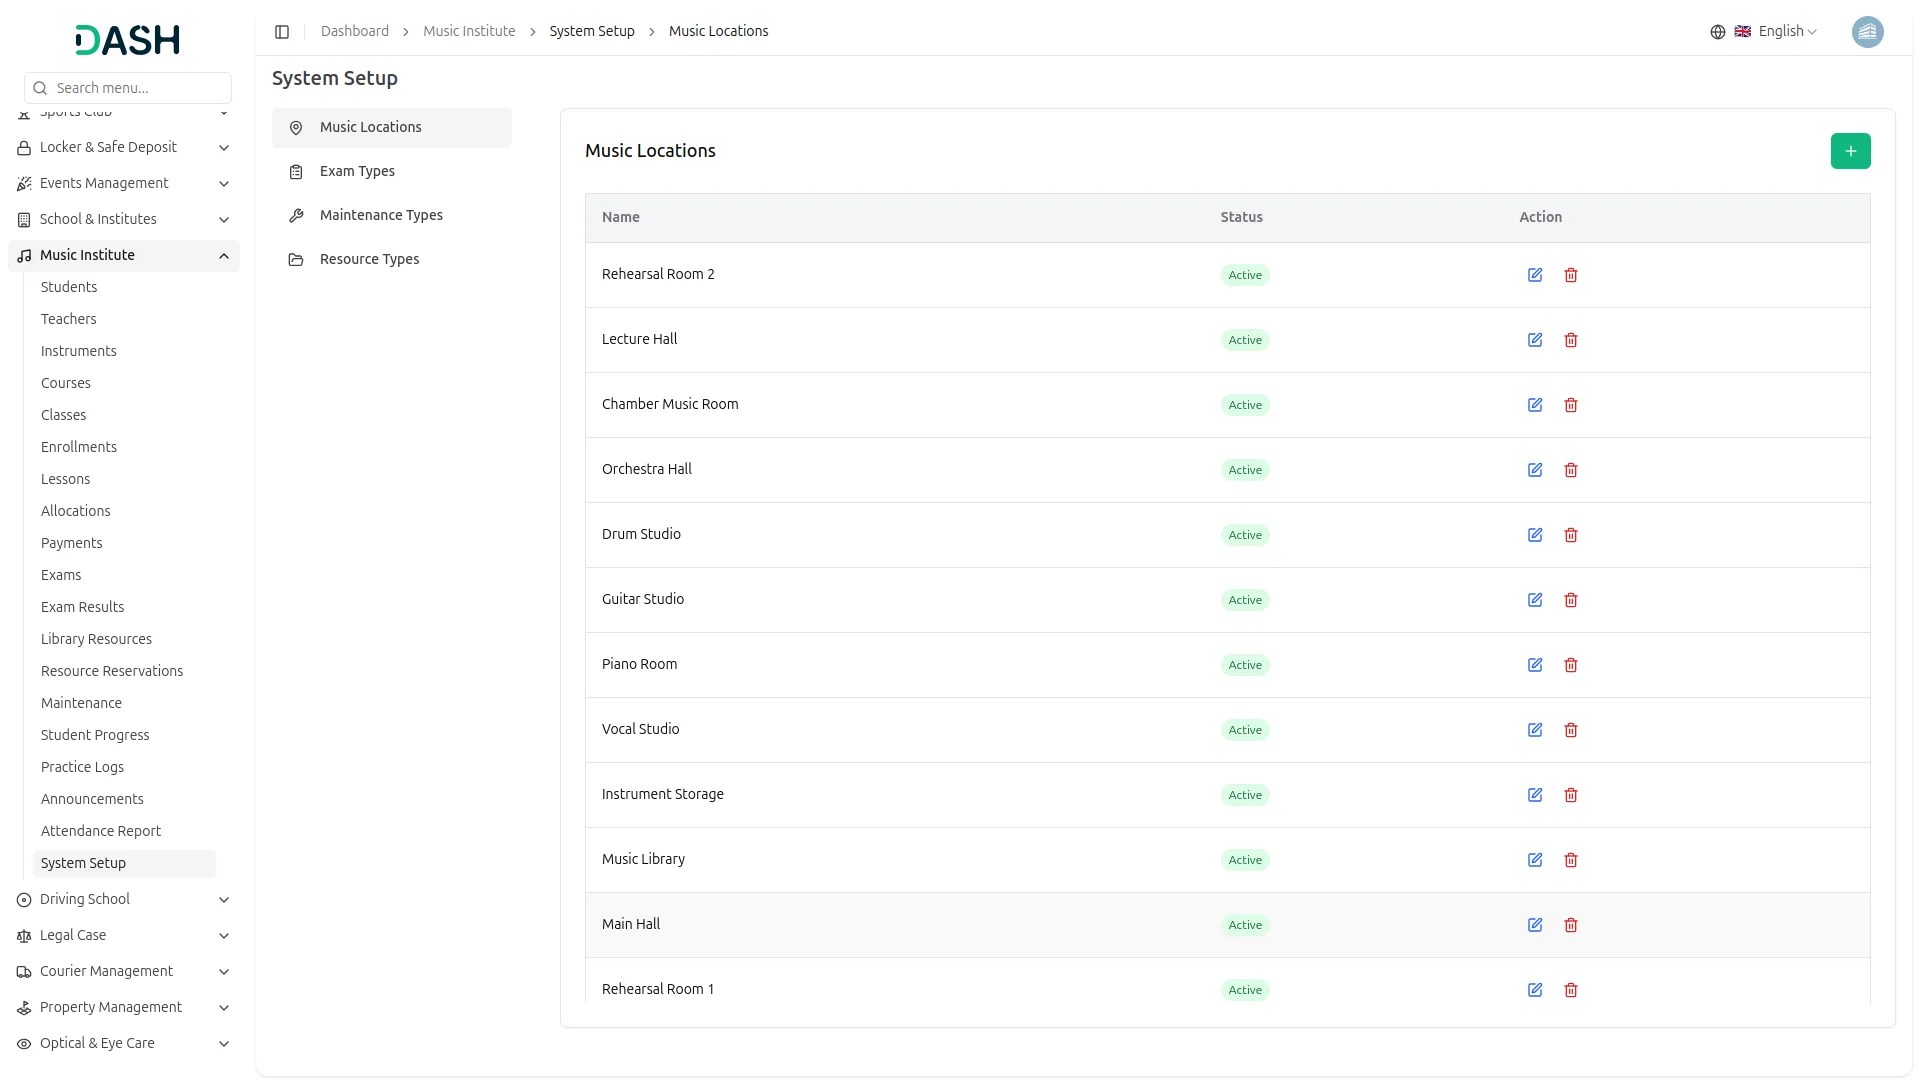Screen dimensions: 1920x1080
Task: Open the English language dropdown
Action: 1779,32
